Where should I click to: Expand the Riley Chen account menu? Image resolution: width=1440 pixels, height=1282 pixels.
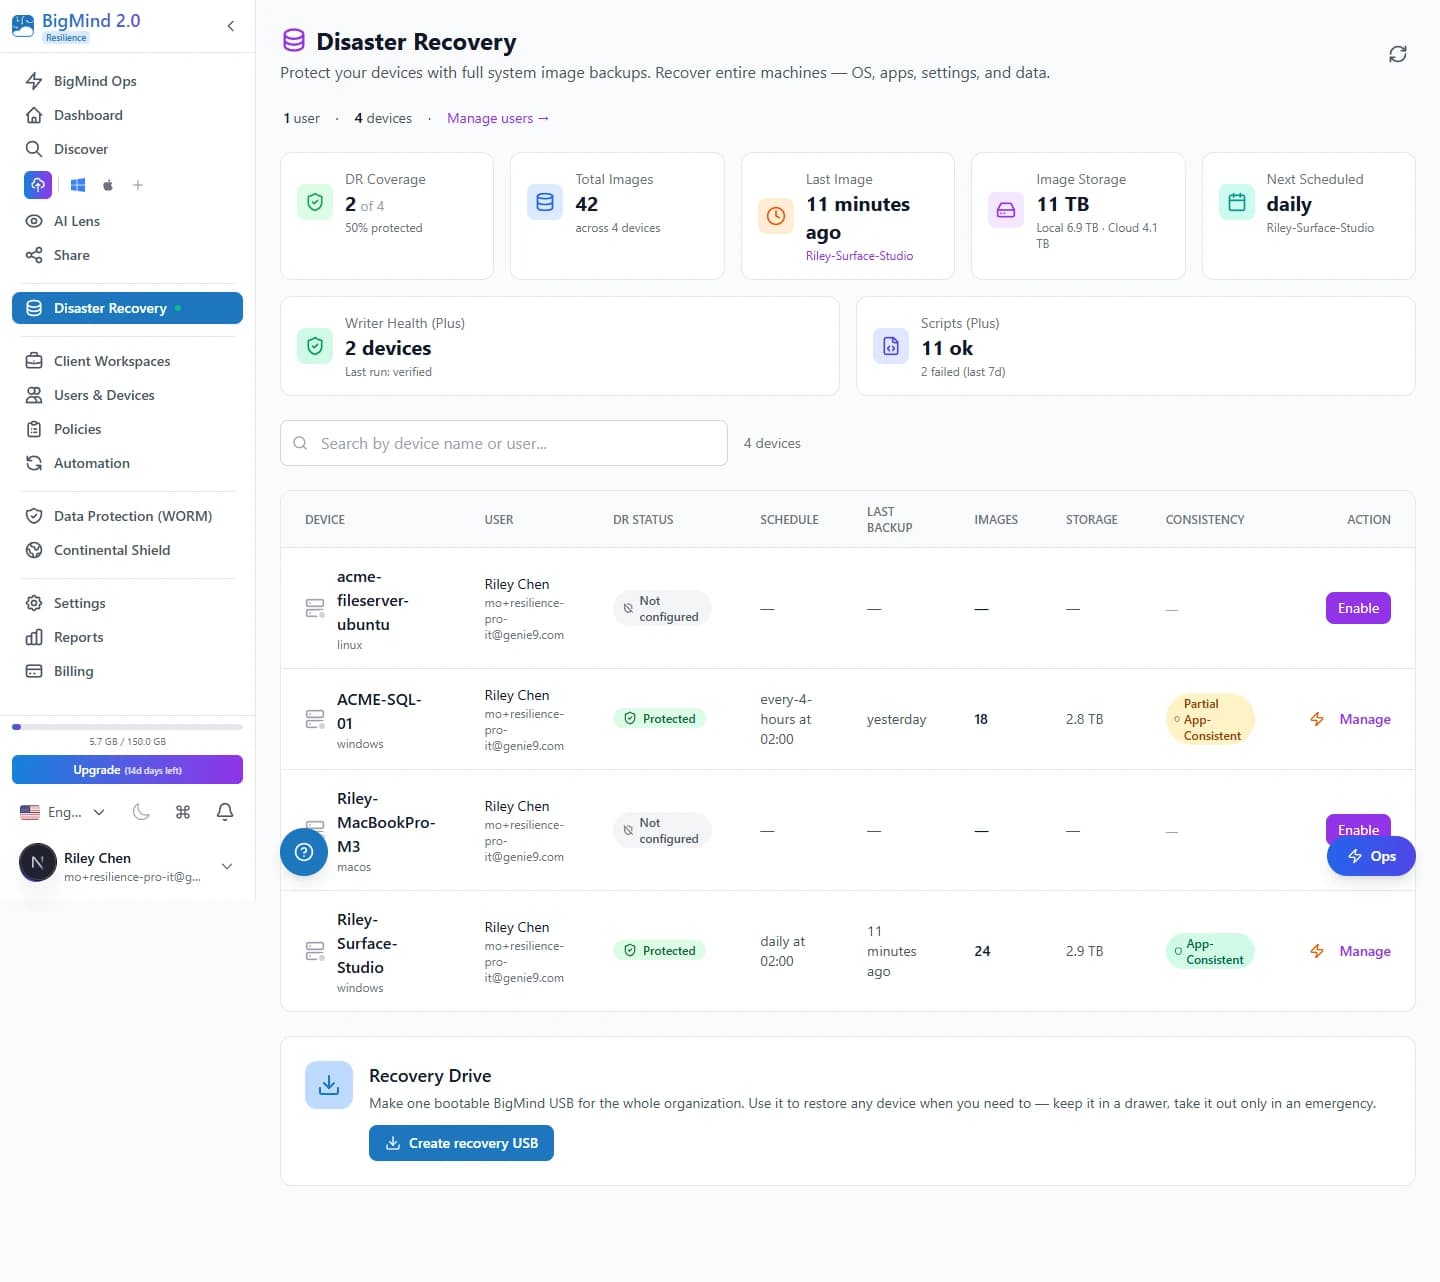227,866
